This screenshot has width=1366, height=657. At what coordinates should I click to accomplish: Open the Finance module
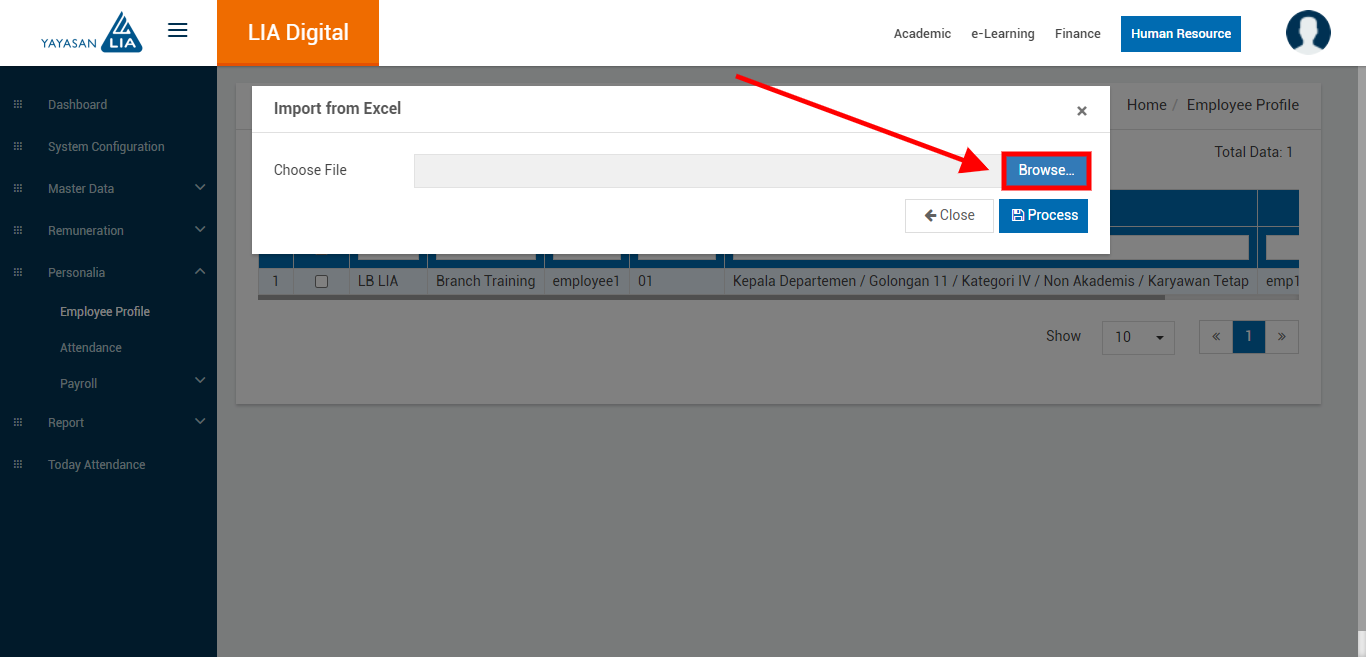point(1077,34)
